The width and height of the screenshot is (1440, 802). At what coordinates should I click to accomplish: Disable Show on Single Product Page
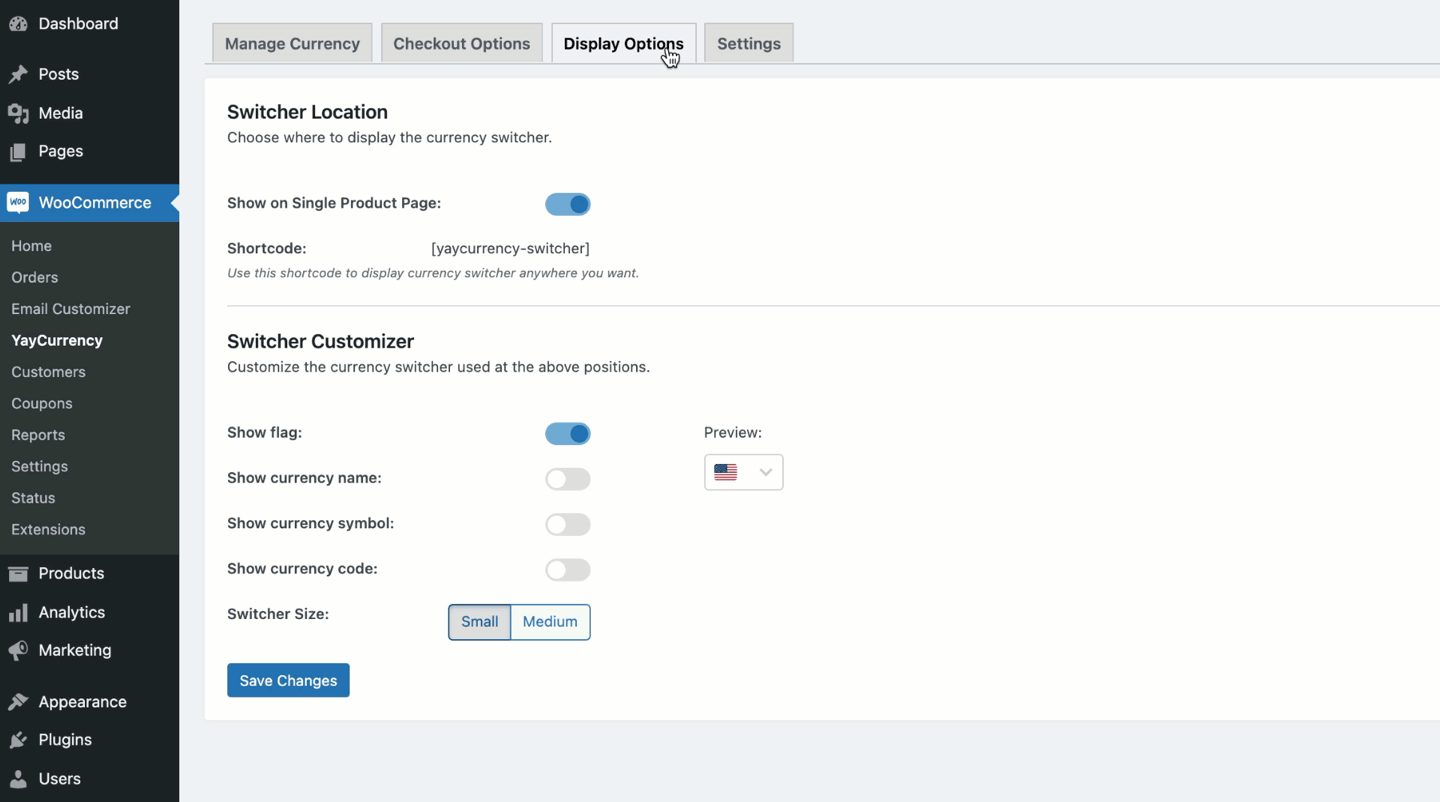[x=568, y=204]
